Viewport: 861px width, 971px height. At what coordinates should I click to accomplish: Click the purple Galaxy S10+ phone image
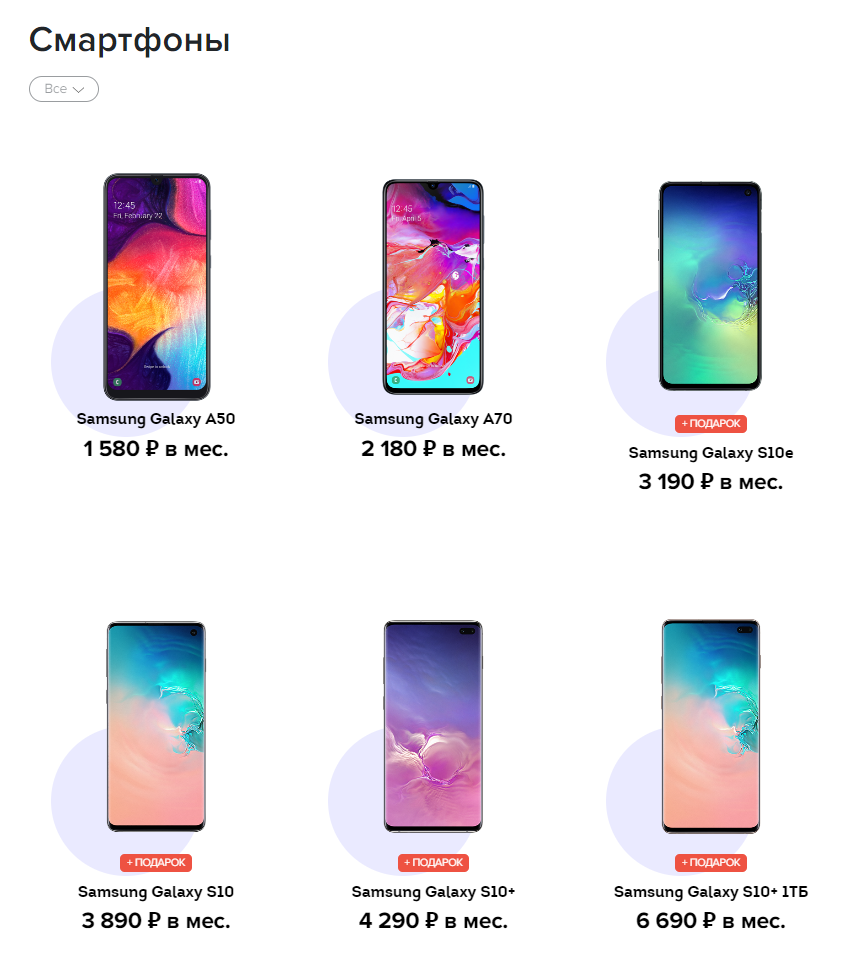click(433, 726)
